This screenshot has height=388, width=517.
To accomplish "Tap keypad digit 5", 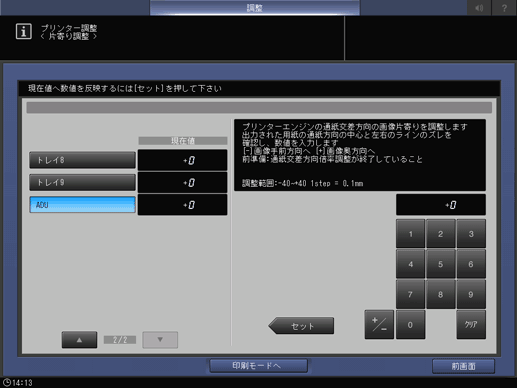I will pyautogui.click(x=441, y=264).
